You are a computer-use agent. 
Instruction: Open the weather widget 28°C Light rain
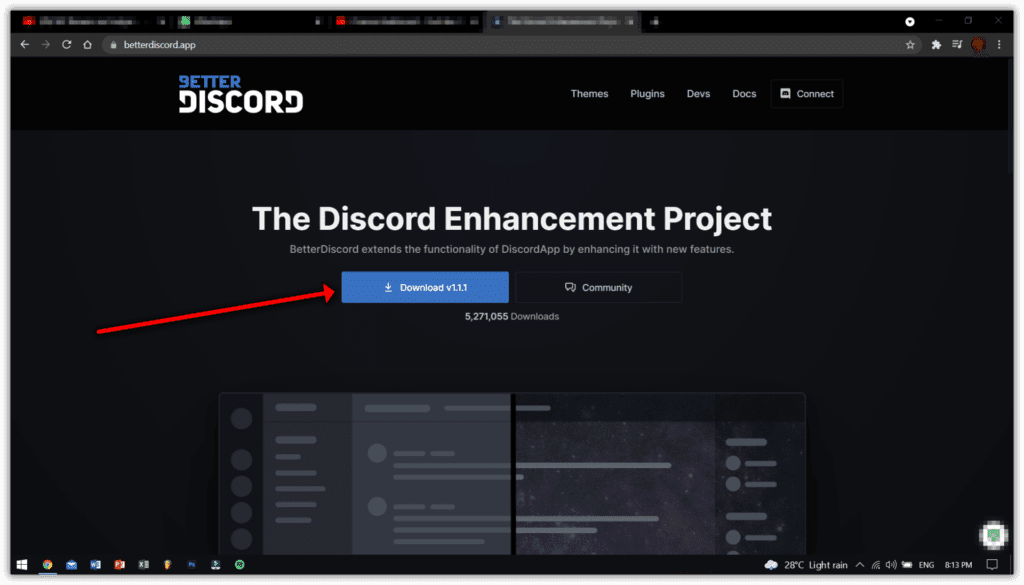pos(806,565)
